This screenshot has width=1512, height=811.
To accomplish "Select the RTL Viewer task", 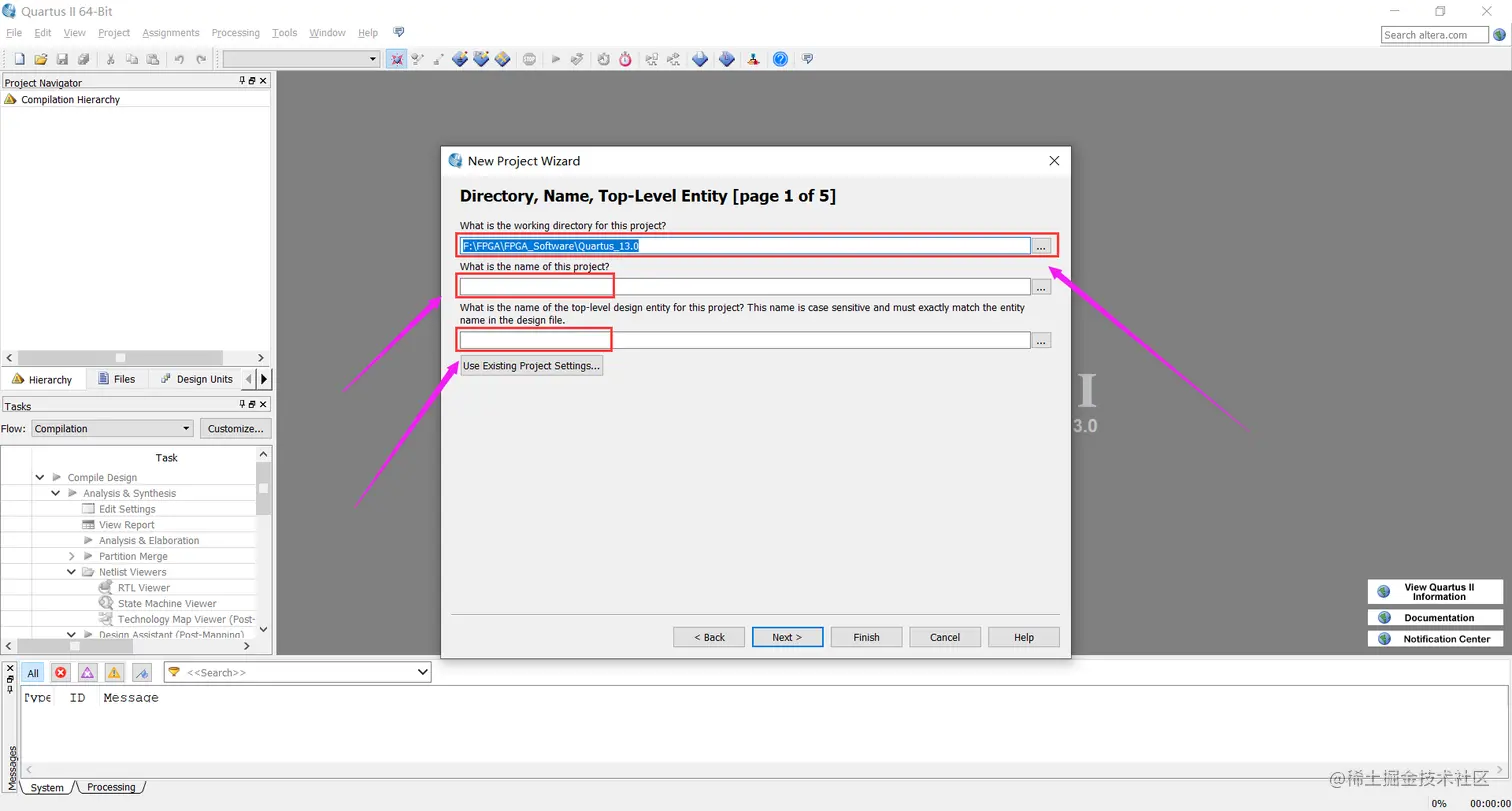I will click(x=144, y=588).
